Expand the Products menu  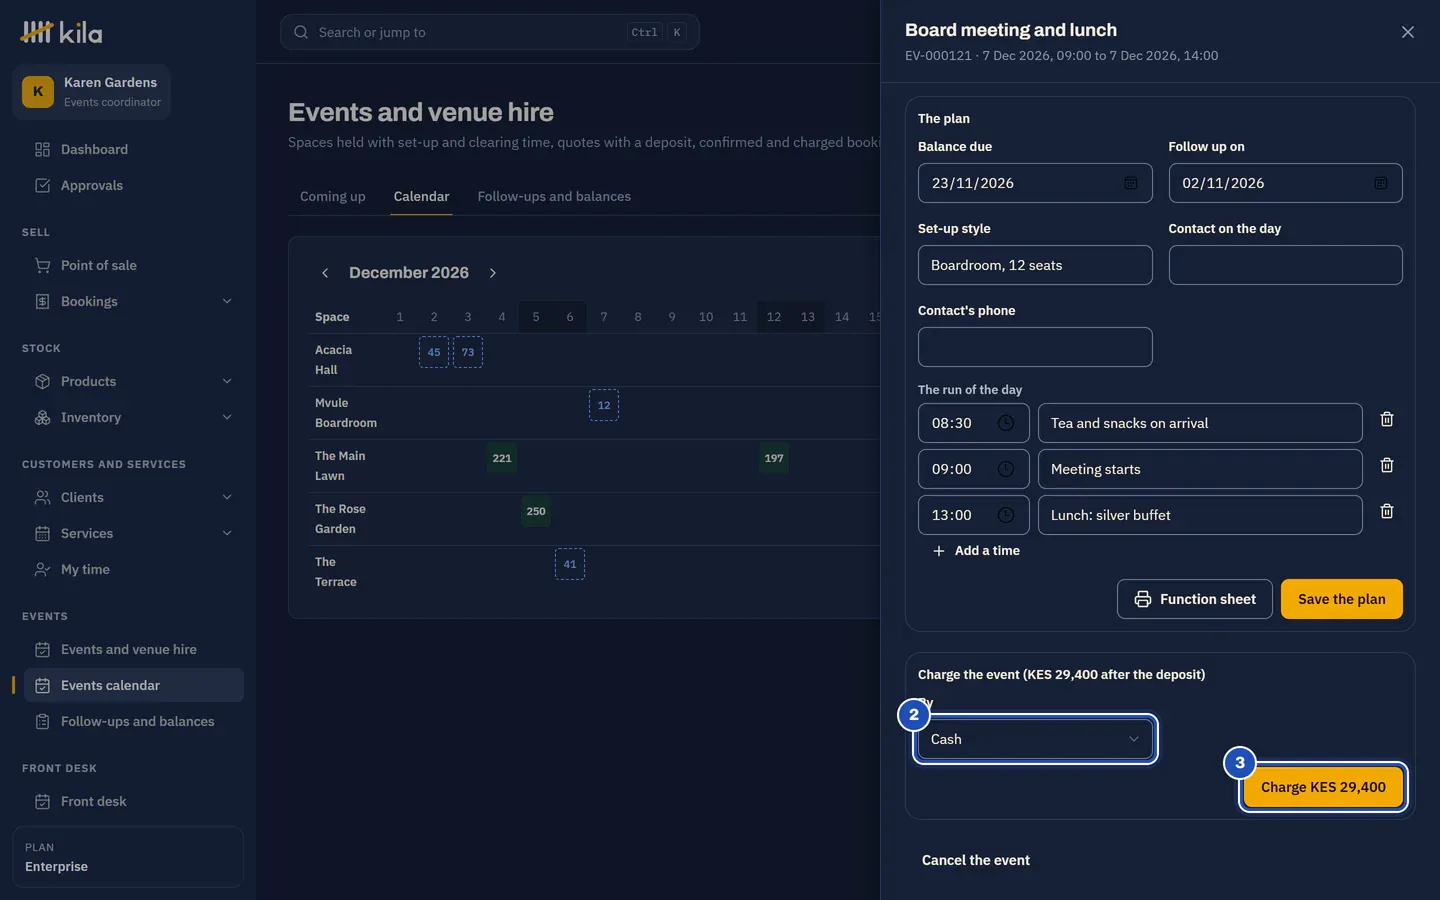tap(134, 381)
